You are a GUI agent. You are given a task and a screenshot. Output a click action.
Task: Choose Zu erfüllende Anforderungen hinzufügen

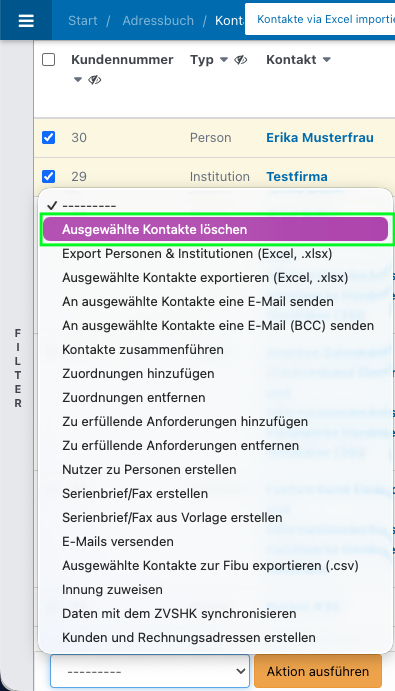click(x=215, y=422)
